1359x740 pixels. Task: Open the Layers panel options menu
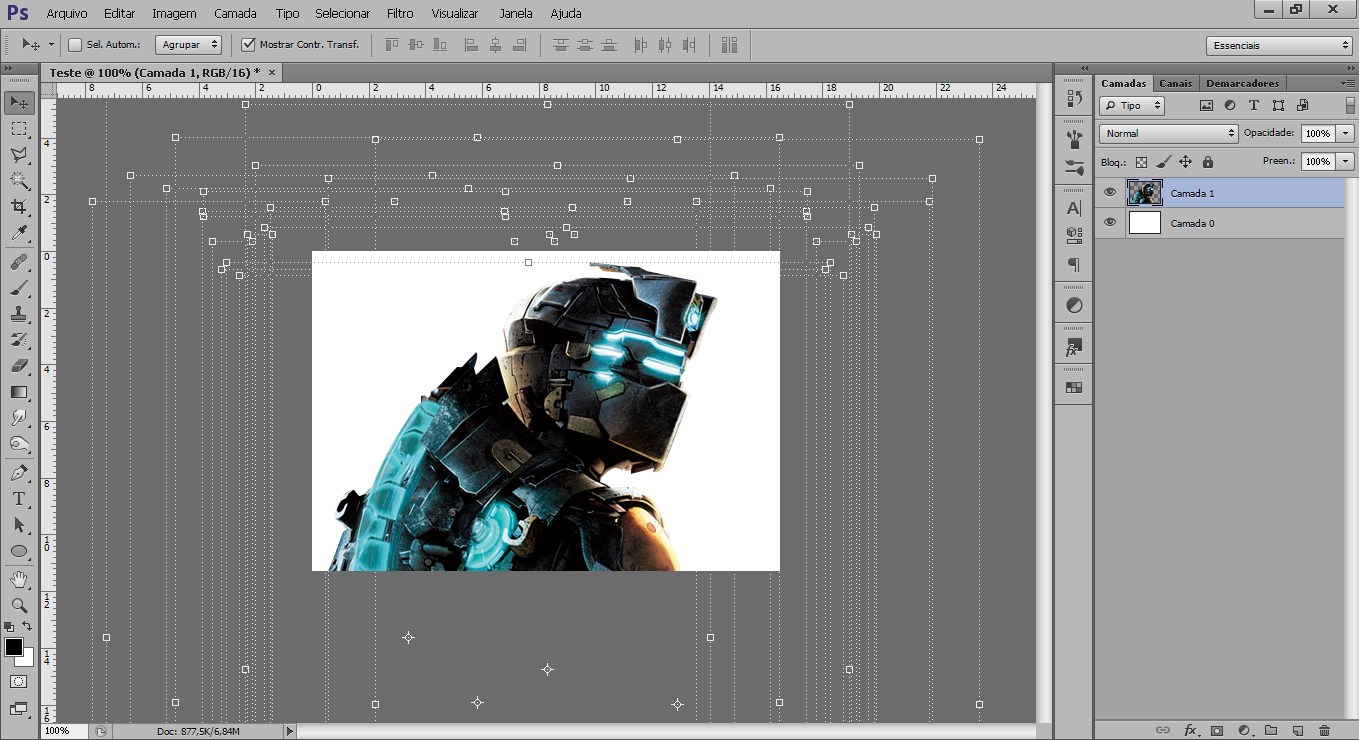[x=1349, y=83]
